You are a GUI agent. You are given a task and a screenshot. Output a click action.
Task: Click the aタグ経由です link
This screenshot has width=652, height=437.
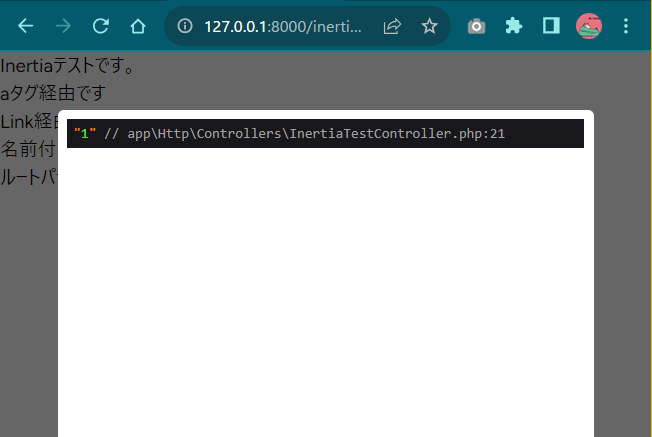(53, 93)
